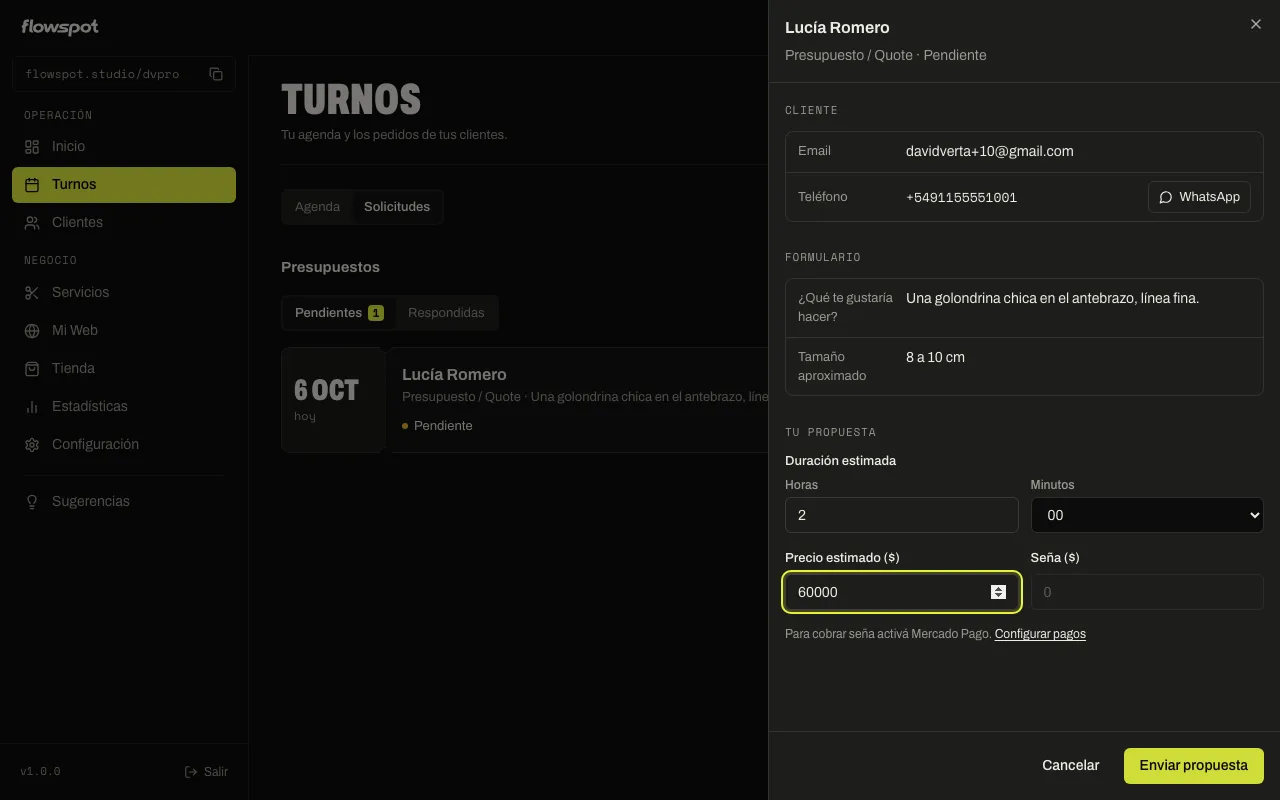Click the '8 a 10 cm' size answer
Viewport: 1280px width, 800px height.
tap(935, 357)
